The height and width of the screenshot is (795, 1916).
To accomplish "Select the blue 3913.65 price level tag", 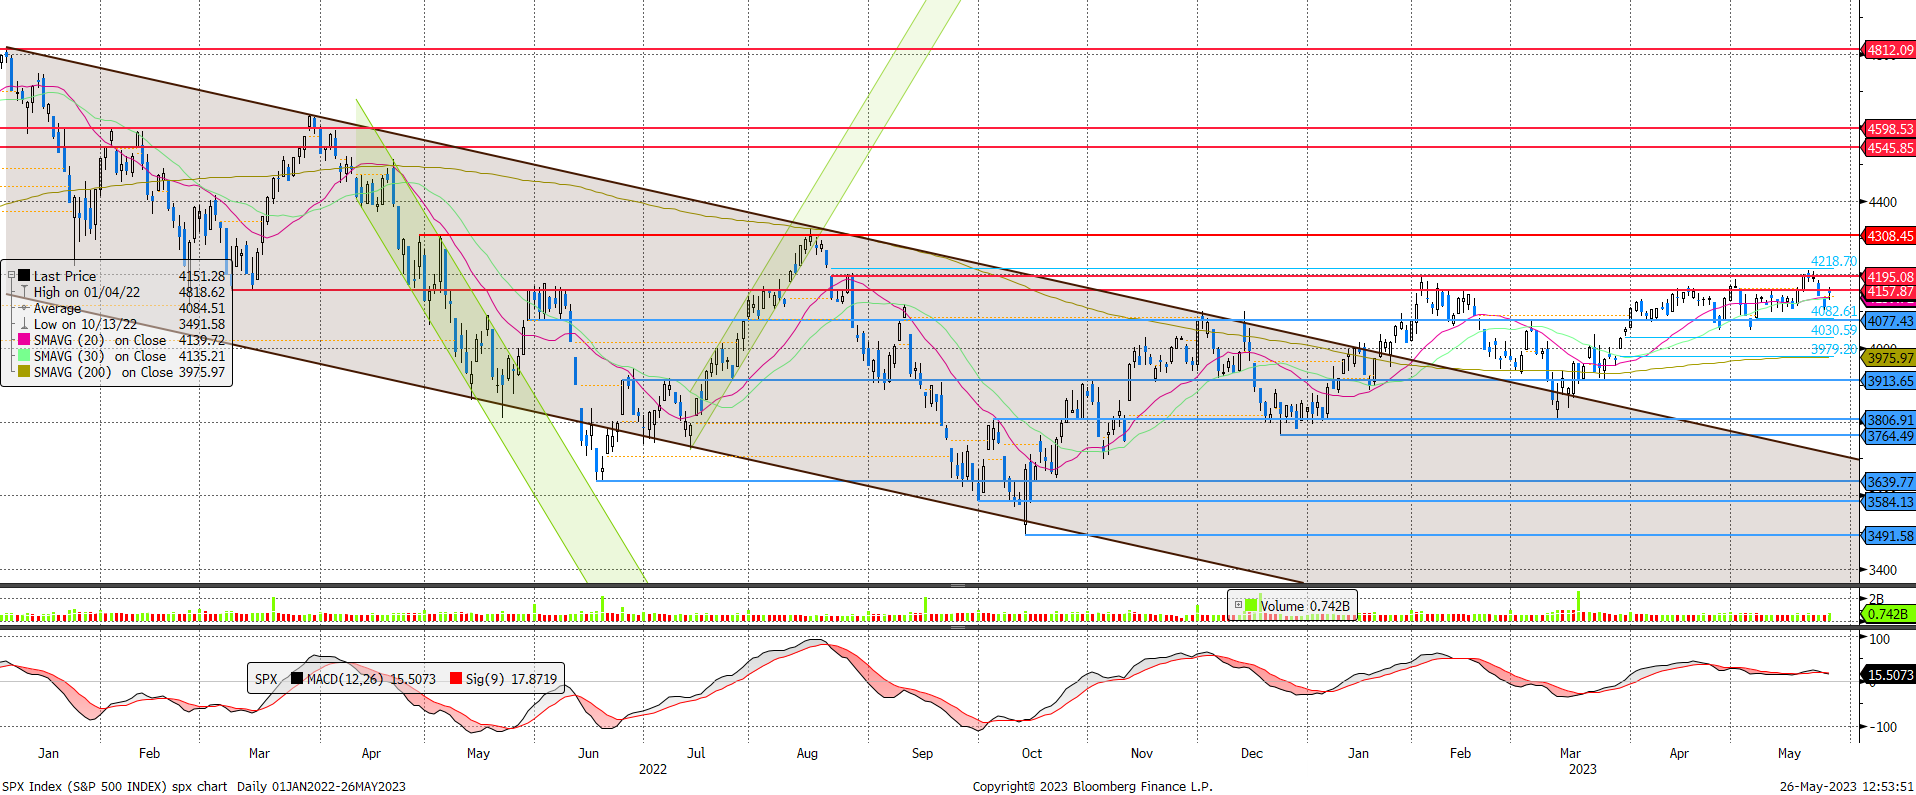I will pos(1888,381).
